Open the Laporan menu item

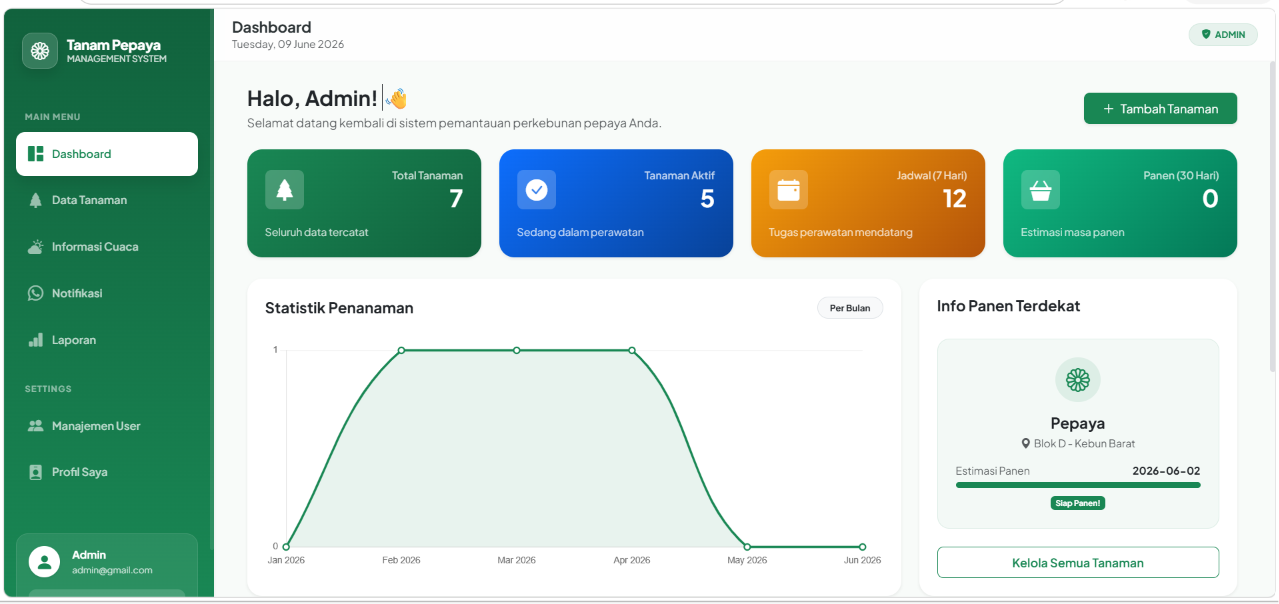click(107, 340)
